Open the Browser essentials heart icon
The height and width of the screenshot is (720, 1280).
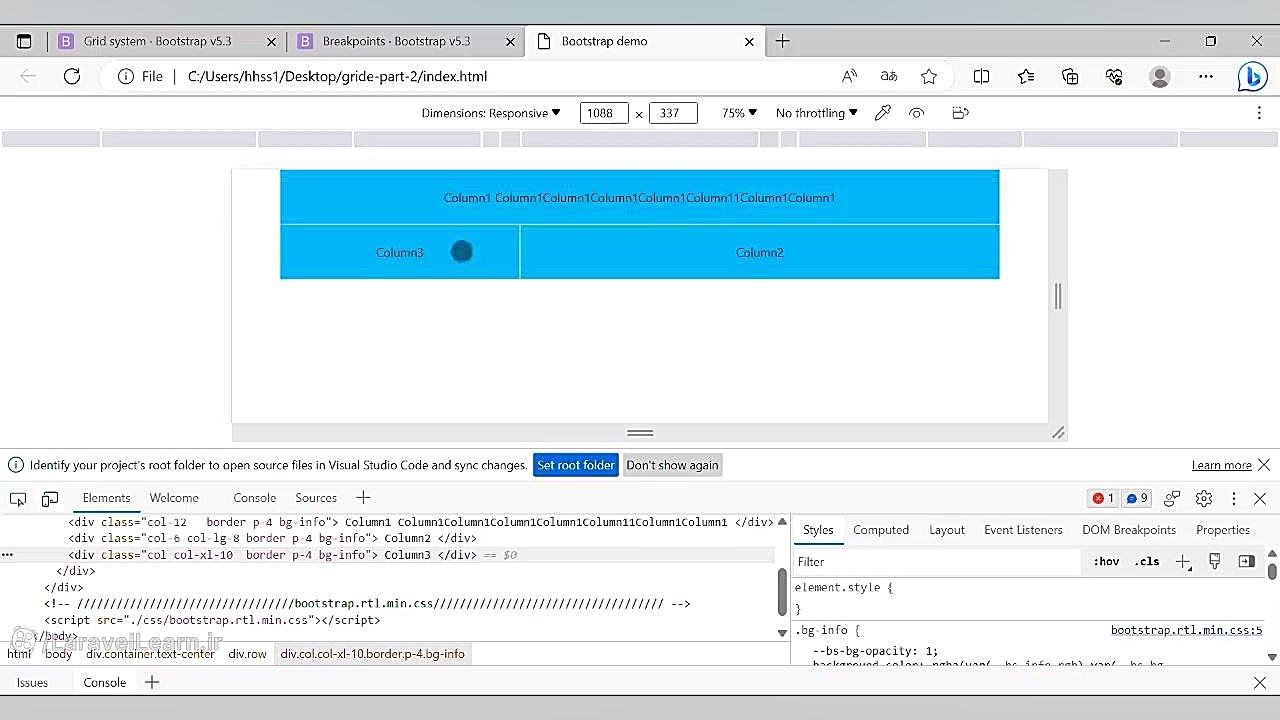click(1115, 76)
